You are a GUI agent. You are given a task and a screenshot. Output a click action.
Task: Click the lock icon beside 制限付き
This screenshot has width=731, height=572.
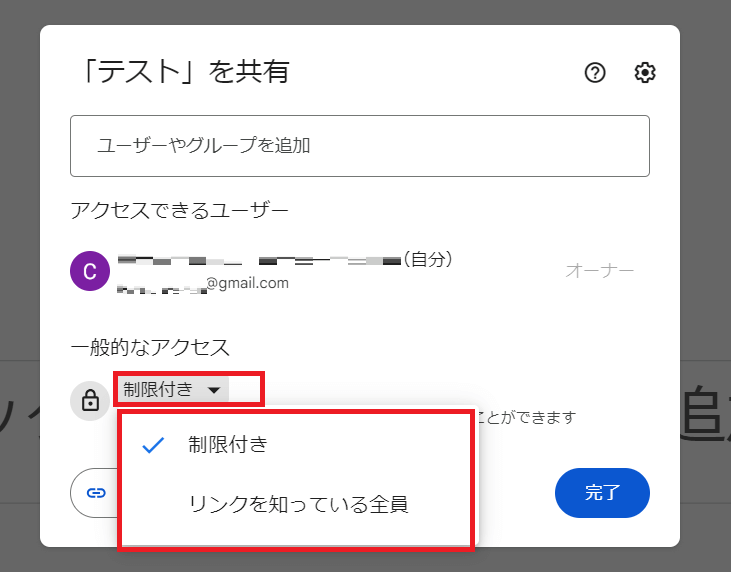click(90, 401)
